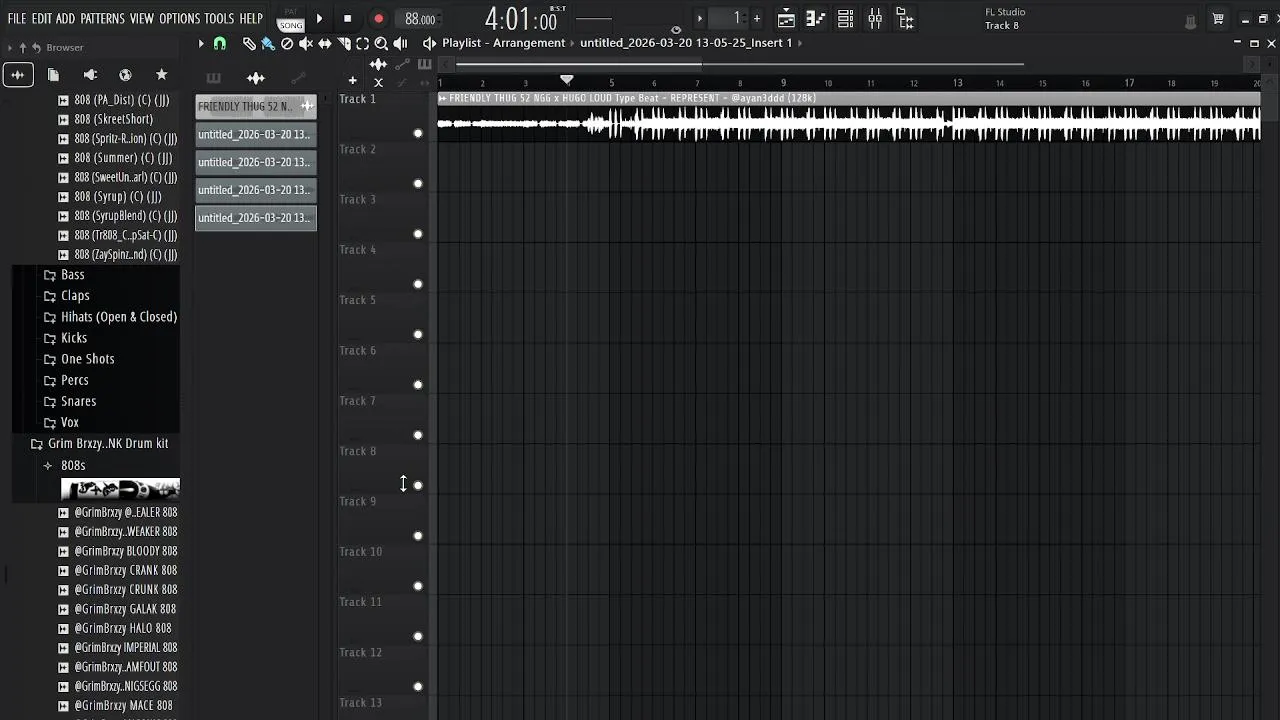
Task: Open the TOOLS menu
Action: pos(219,19)
